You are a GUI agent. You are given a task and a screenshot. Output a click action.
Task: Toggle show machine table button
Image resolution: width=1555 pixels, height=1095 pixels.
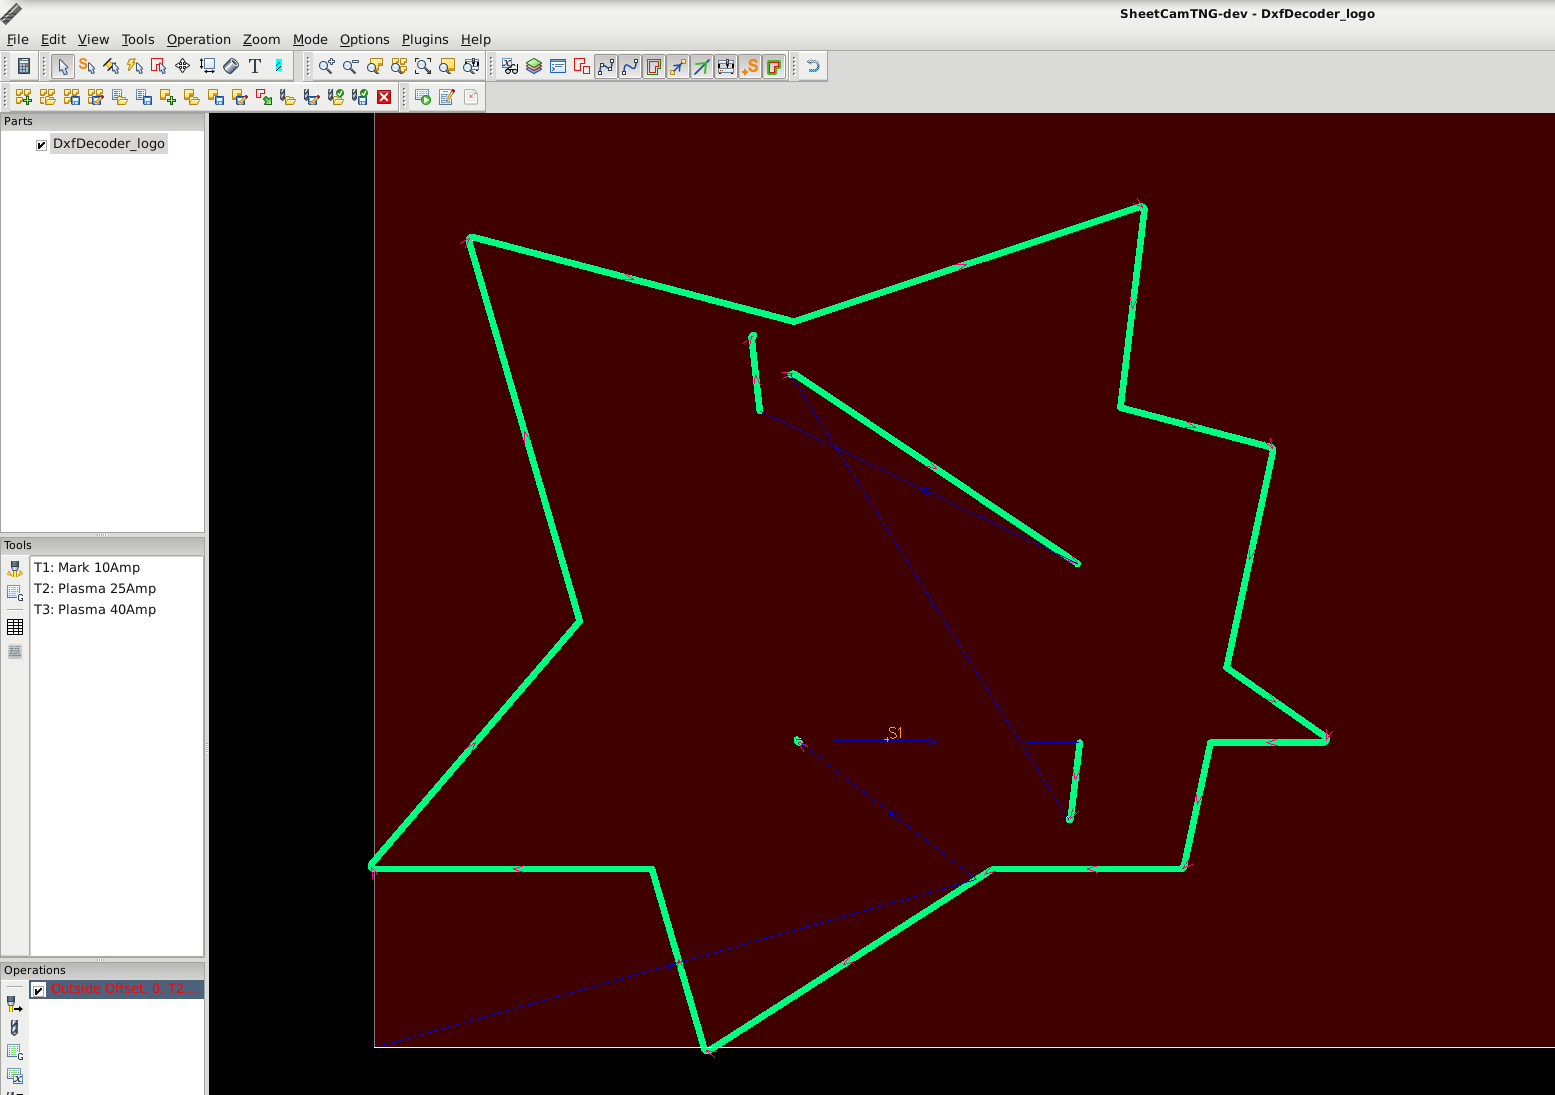726,66
